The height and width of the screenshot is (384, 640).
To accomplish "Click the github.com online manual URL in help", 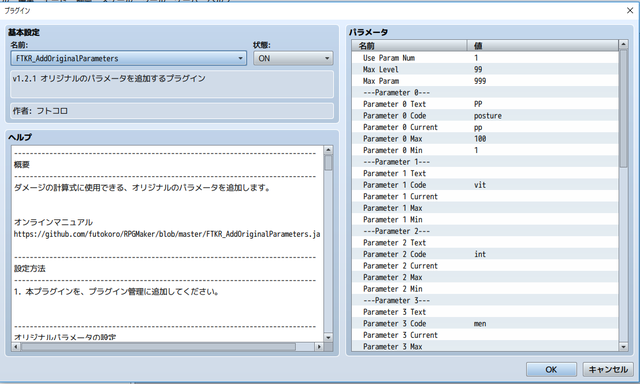I will click(x=167, y=234).
